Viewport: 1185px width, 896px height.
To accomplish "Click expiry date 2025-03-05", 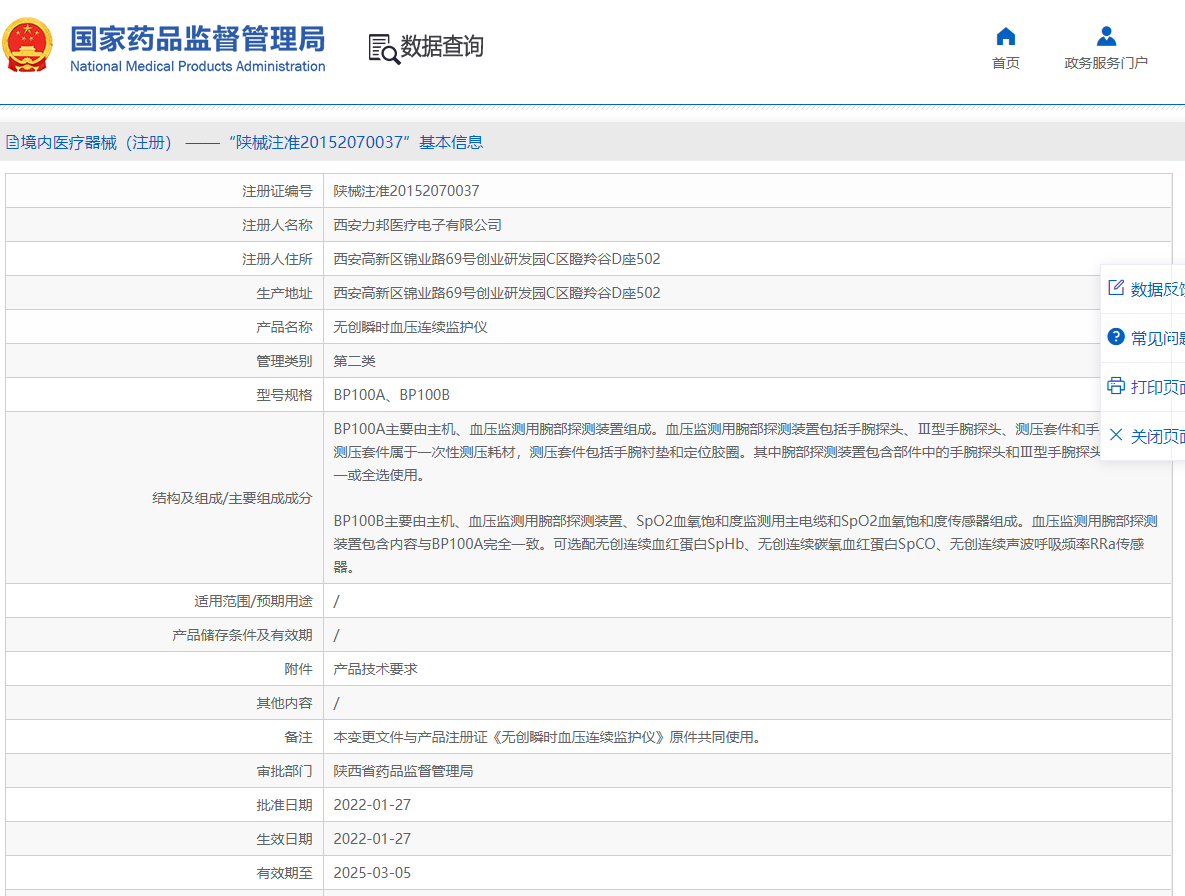I will (x=372, y=873).
